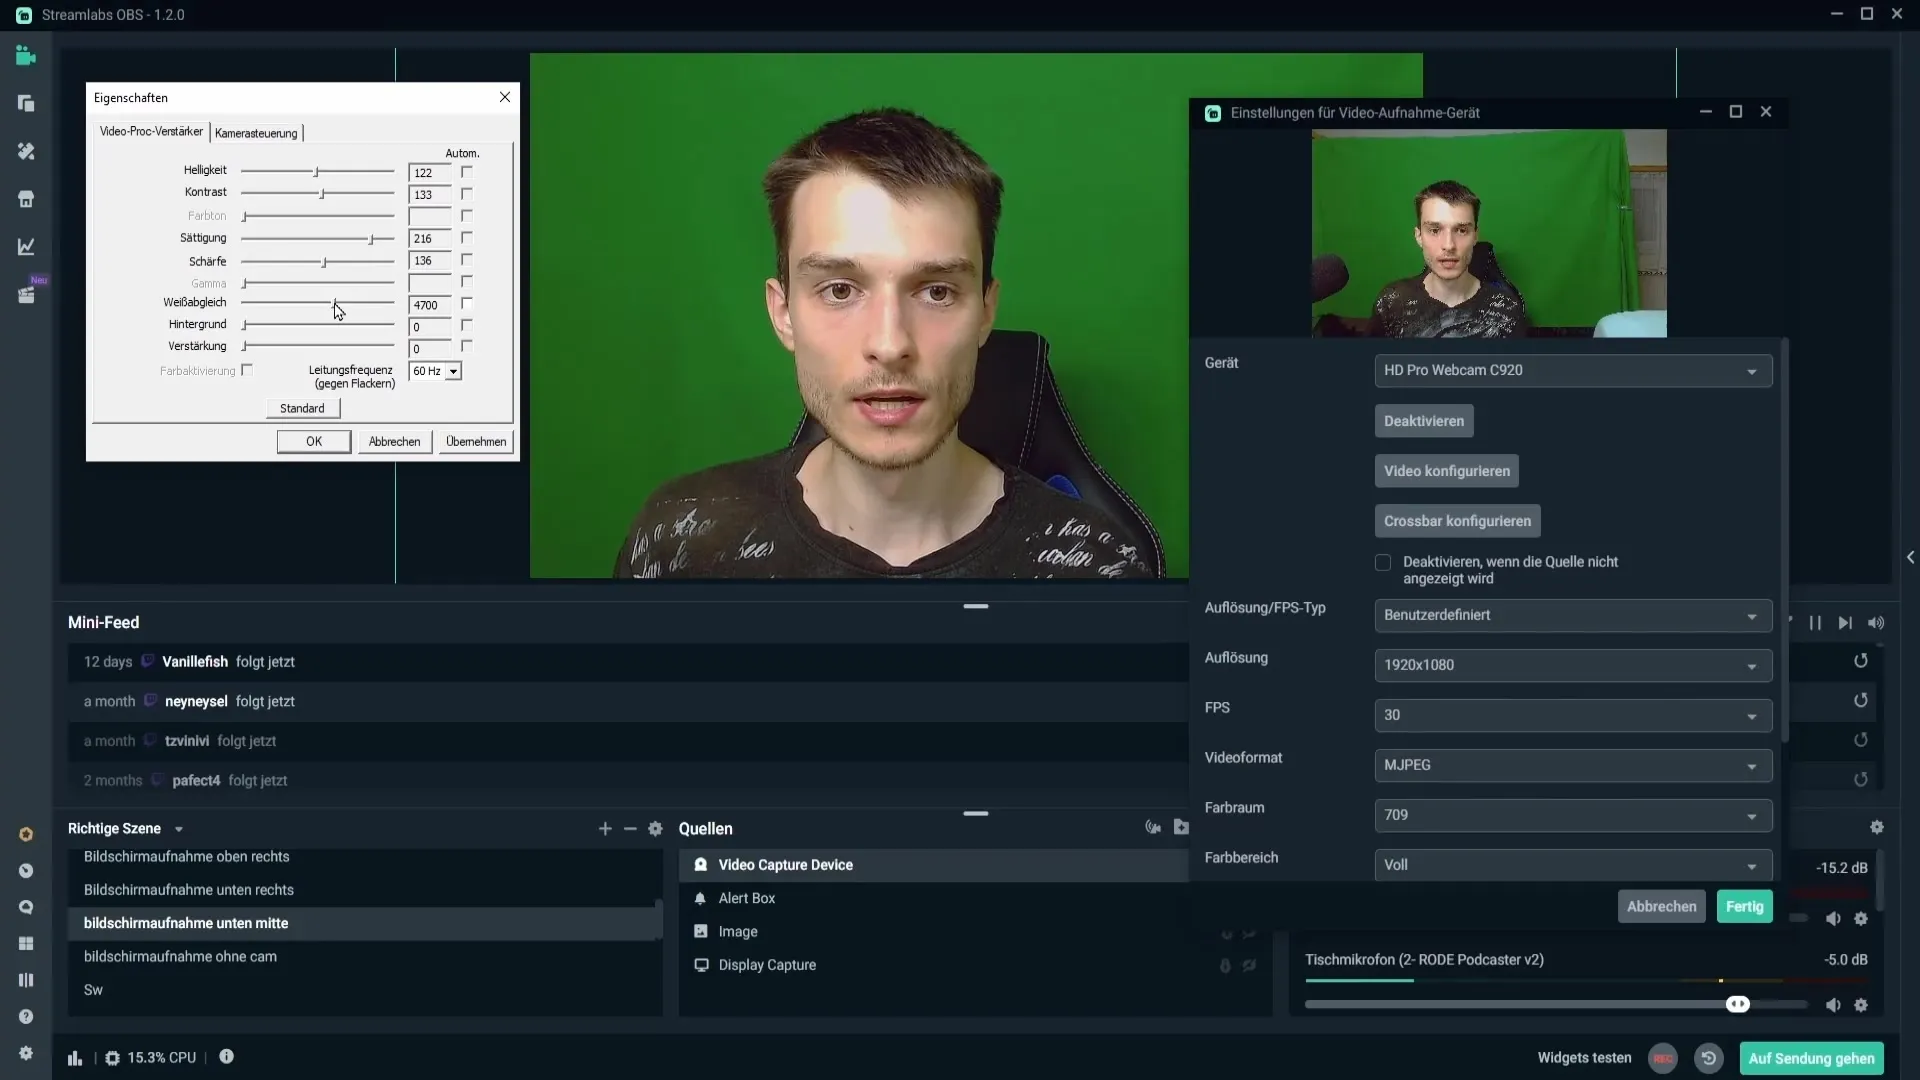Skip alert with next icon in Mini-Feed

coord(1845,623)
